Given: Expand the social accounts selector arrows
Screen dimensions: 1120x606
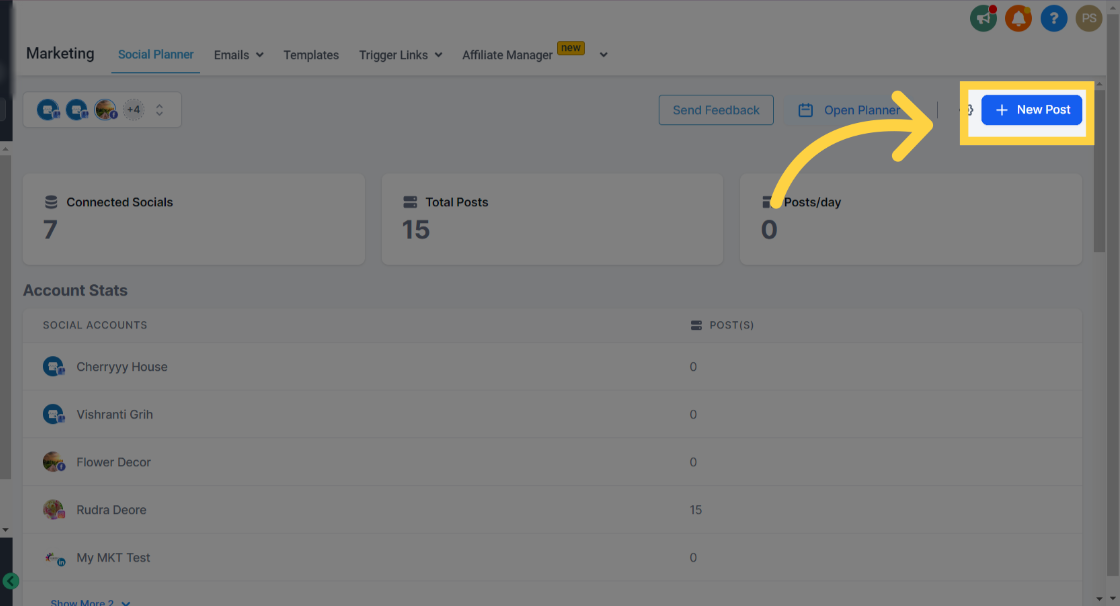Looking at the screenshot, I should pos(159,109).
